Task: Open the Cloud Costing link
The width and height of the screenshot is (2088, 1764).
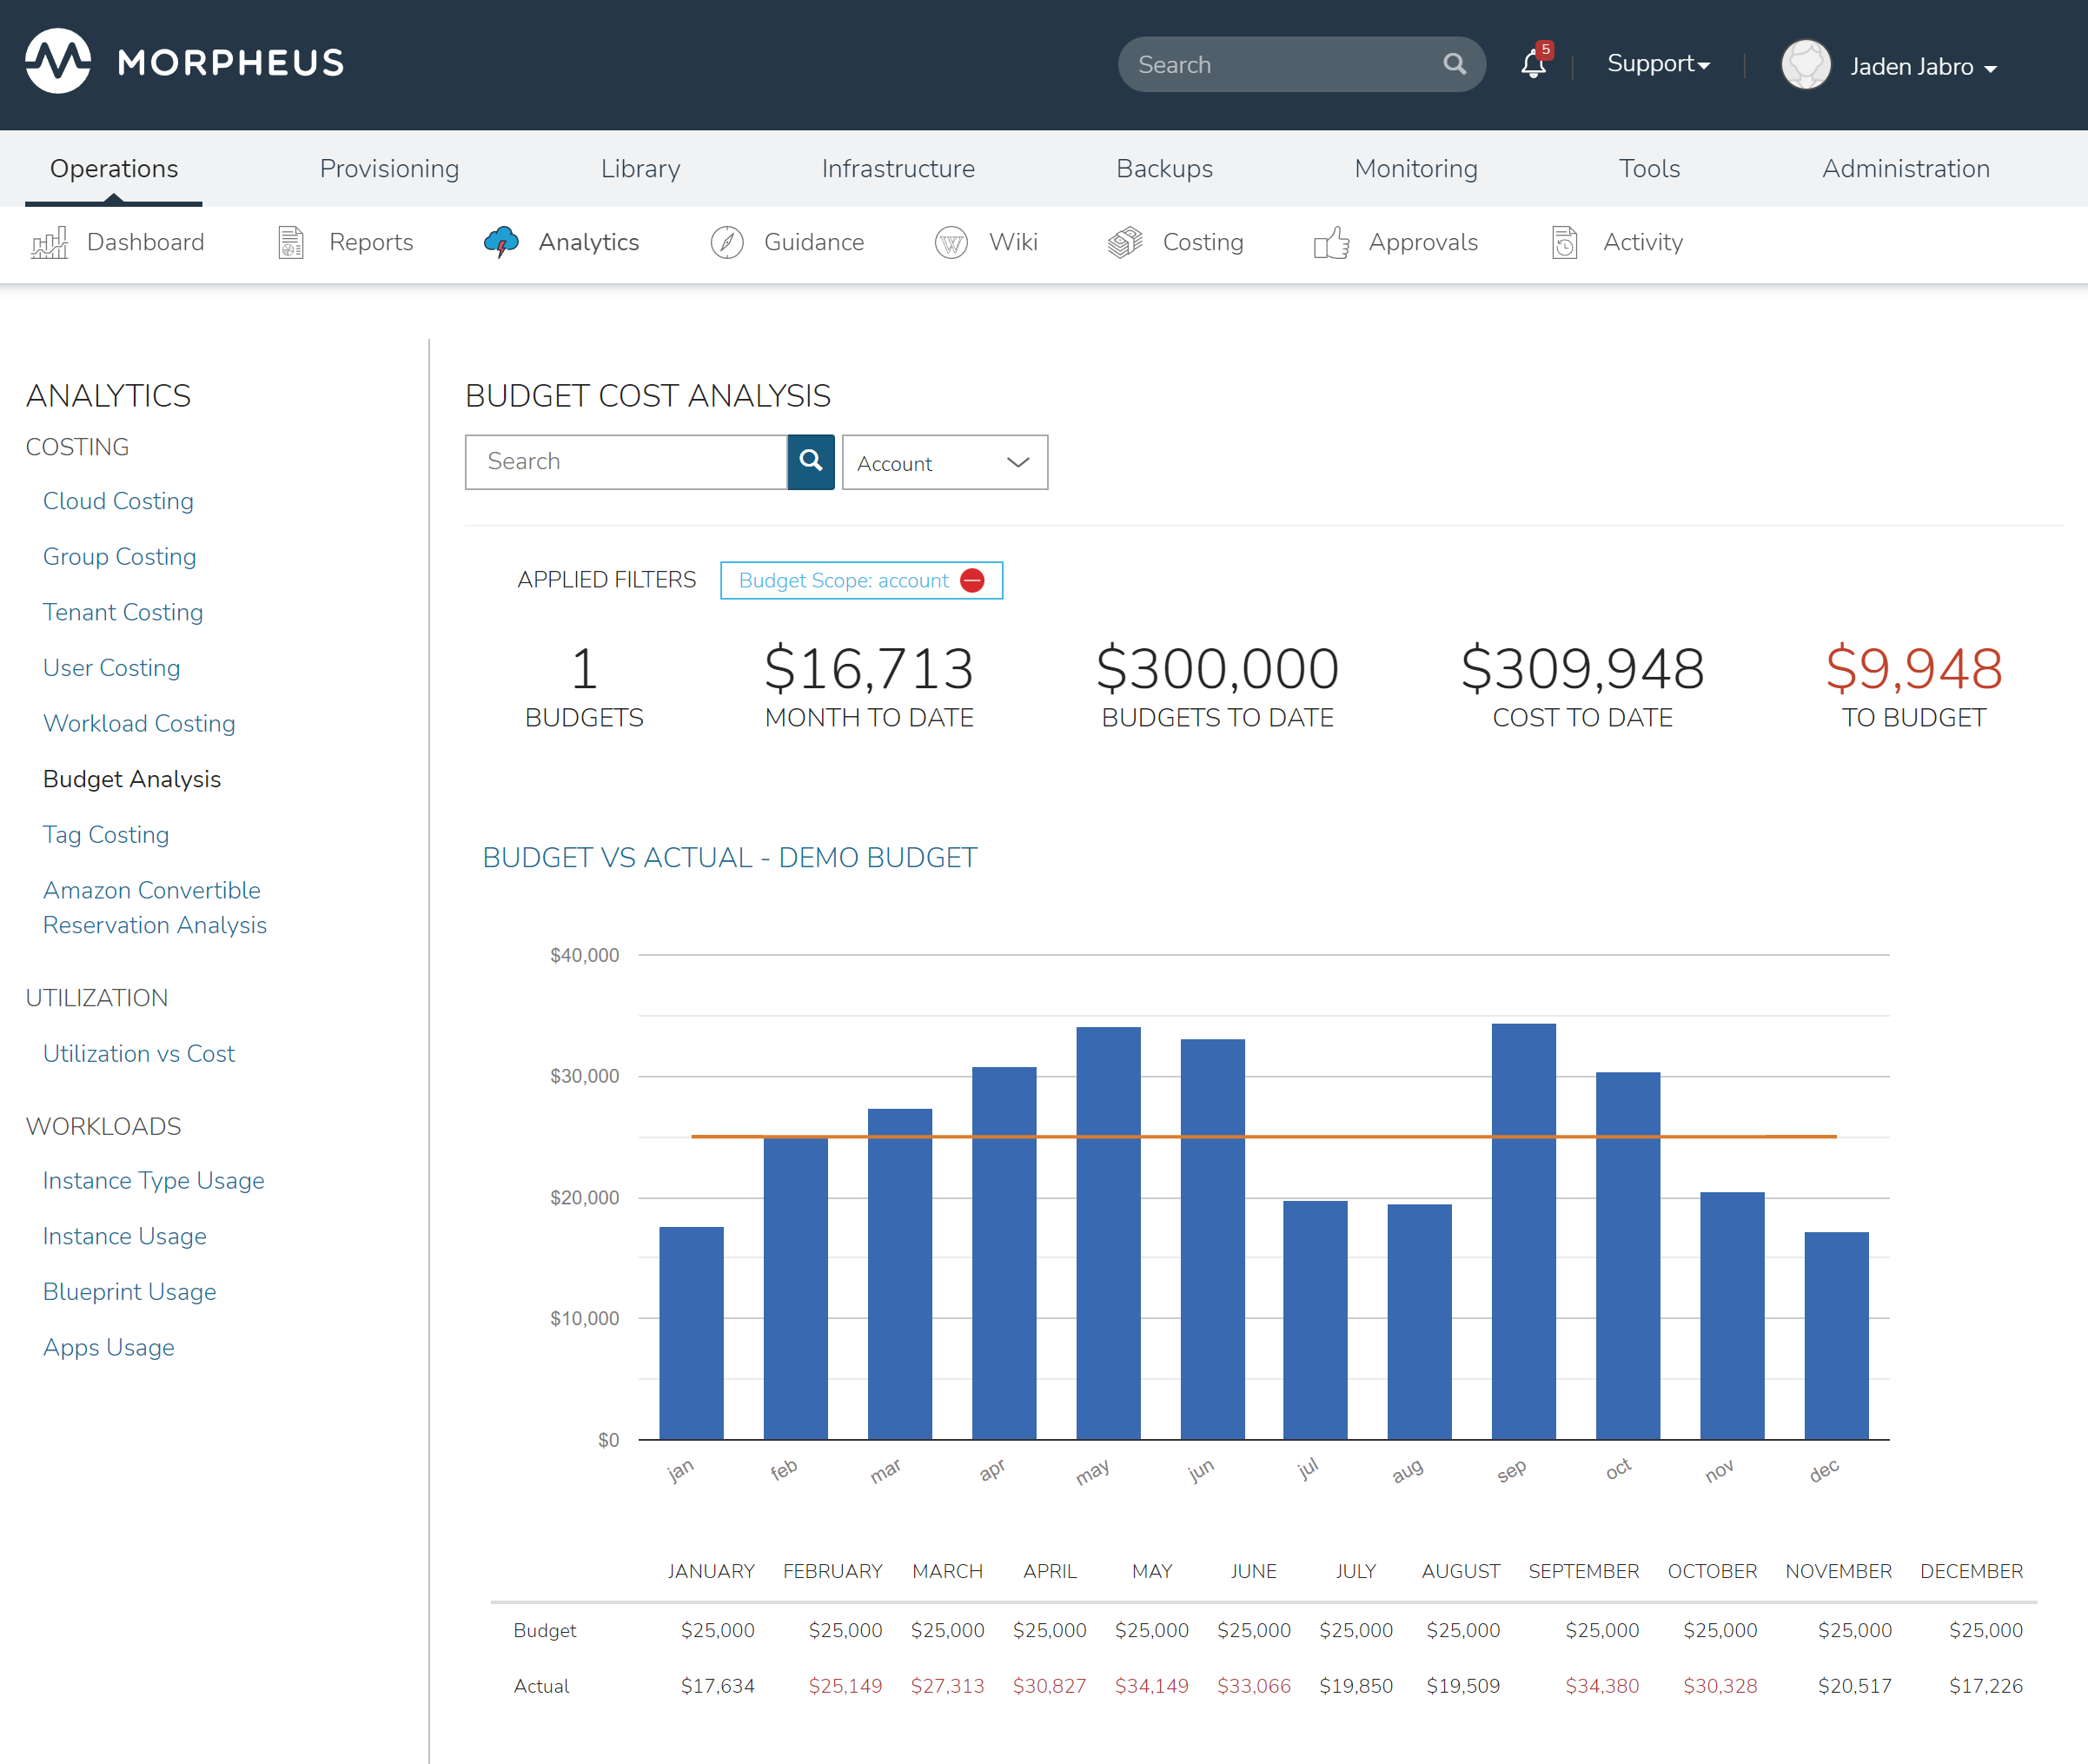Action: point(118,501)
